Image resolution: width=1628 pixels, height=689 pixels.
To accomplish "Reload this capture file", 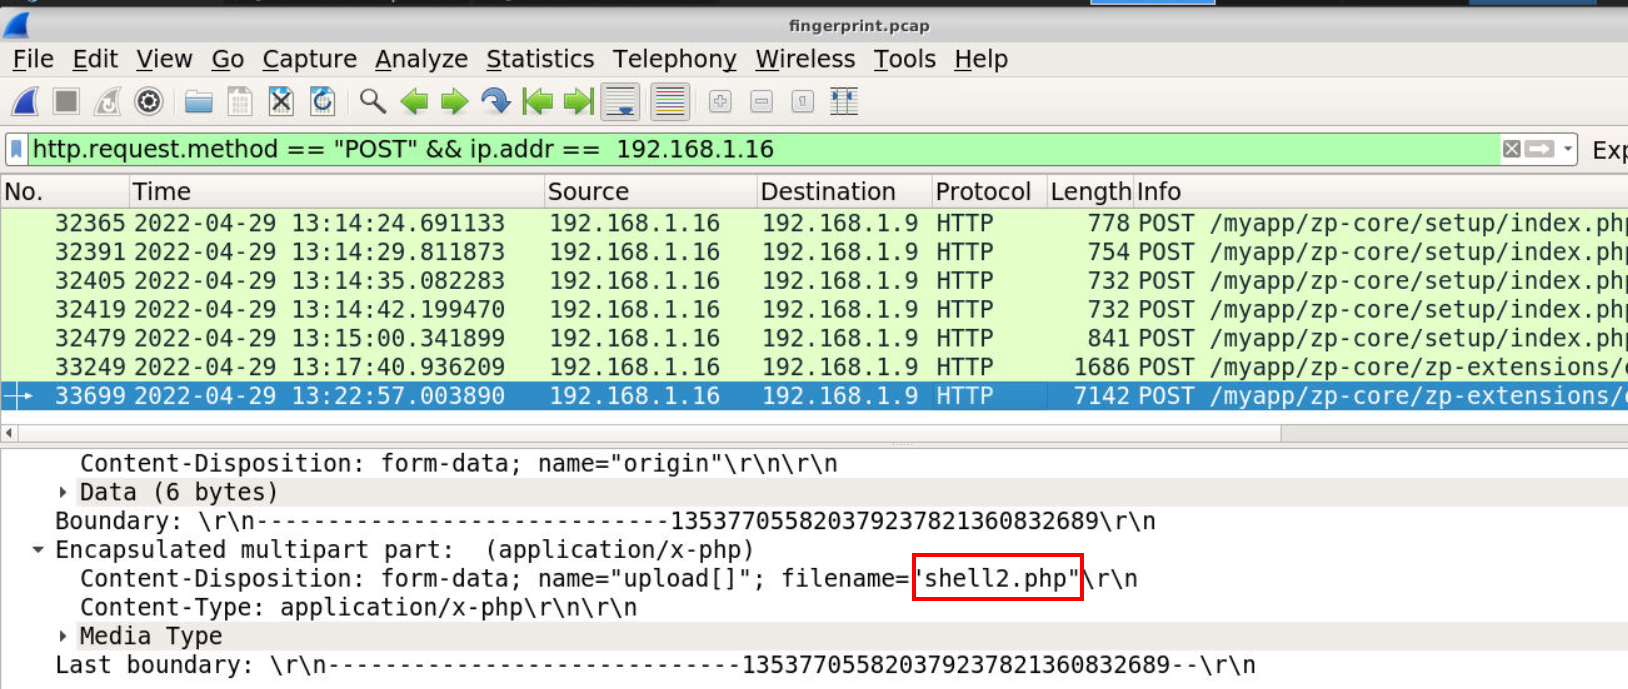I will click(322, 101).
